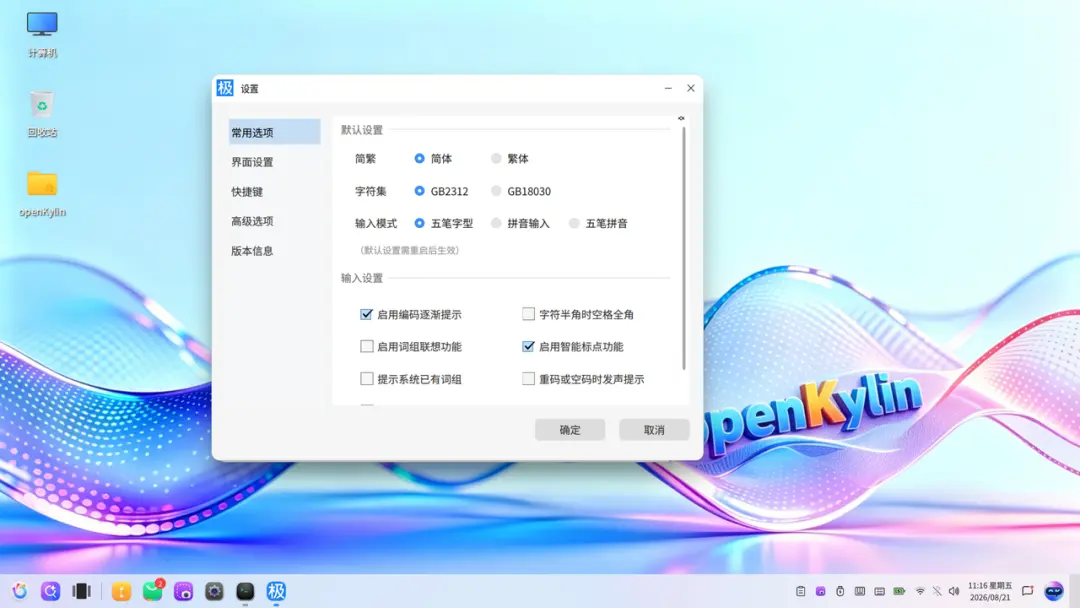The image size is (1080, 608).
Task: Confirm settings with 确定 button
Action: pyautogui.click(x=570, y=430)
